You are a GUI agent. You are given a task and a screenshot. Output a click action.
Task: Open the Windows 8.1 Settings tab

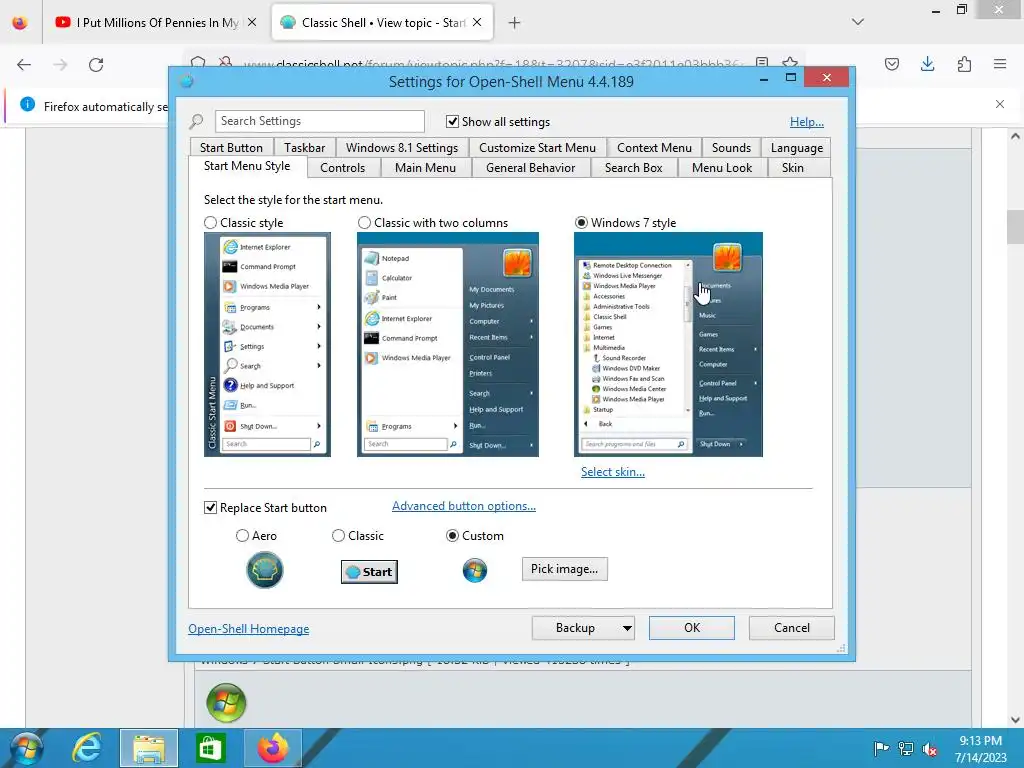click(402, 148)
